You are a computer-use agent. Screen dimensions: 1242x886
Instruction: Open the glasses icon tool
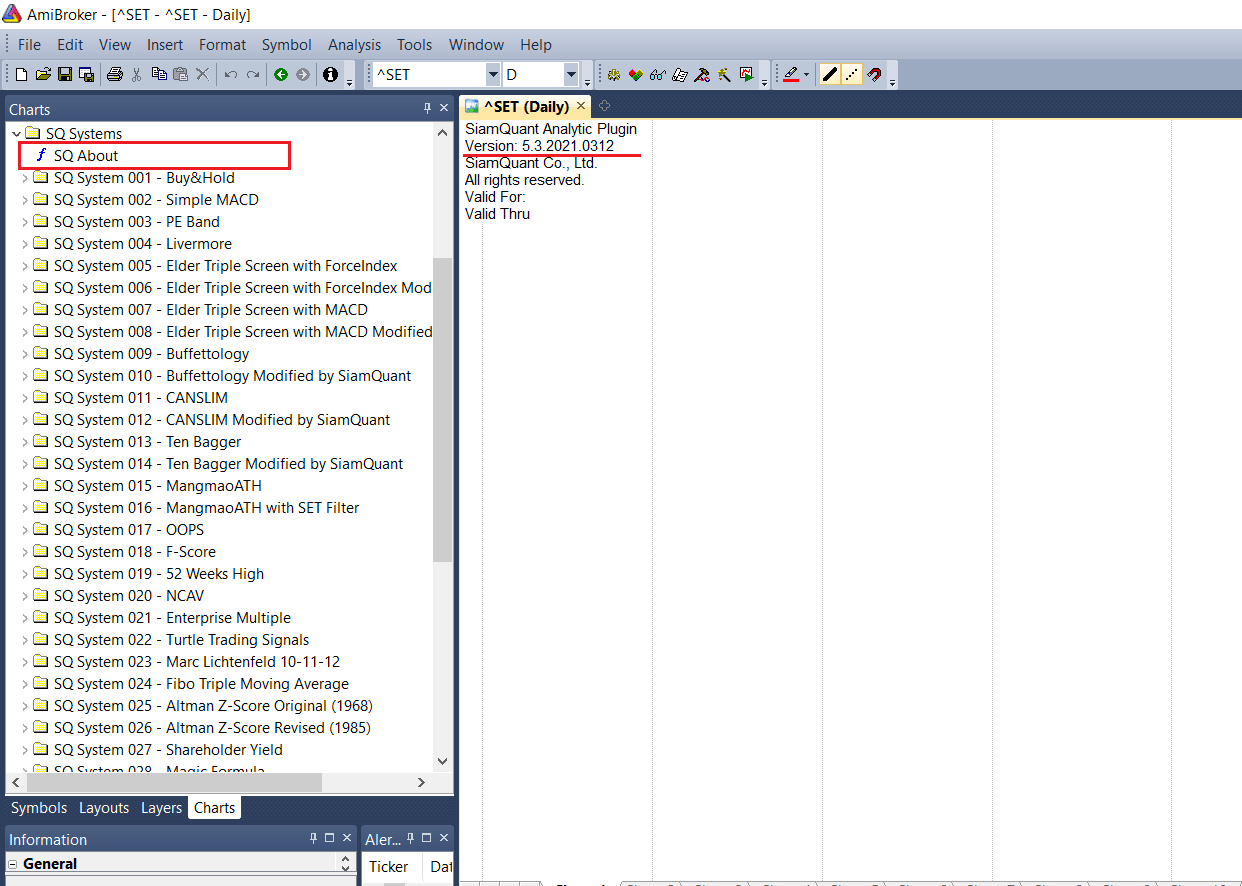[x=657, y=75]
